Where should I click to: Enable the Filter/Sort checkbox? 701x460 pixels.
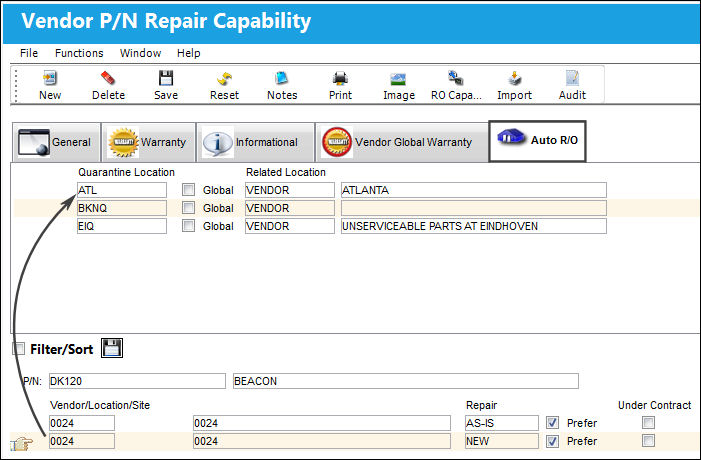(x=18, y=348)
